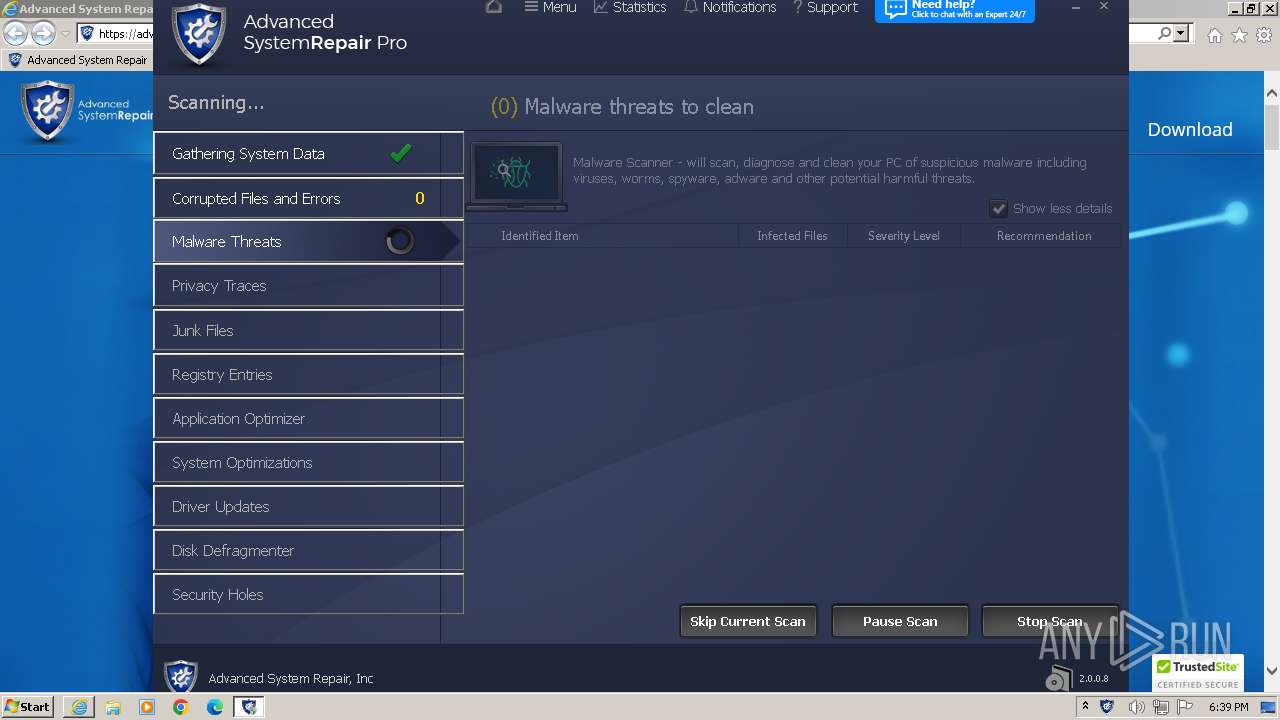The width and height of the screenshot is (1280, 720).
Task: Open Internet Explorer from the taskbar
Action: (x=79, y=707)
